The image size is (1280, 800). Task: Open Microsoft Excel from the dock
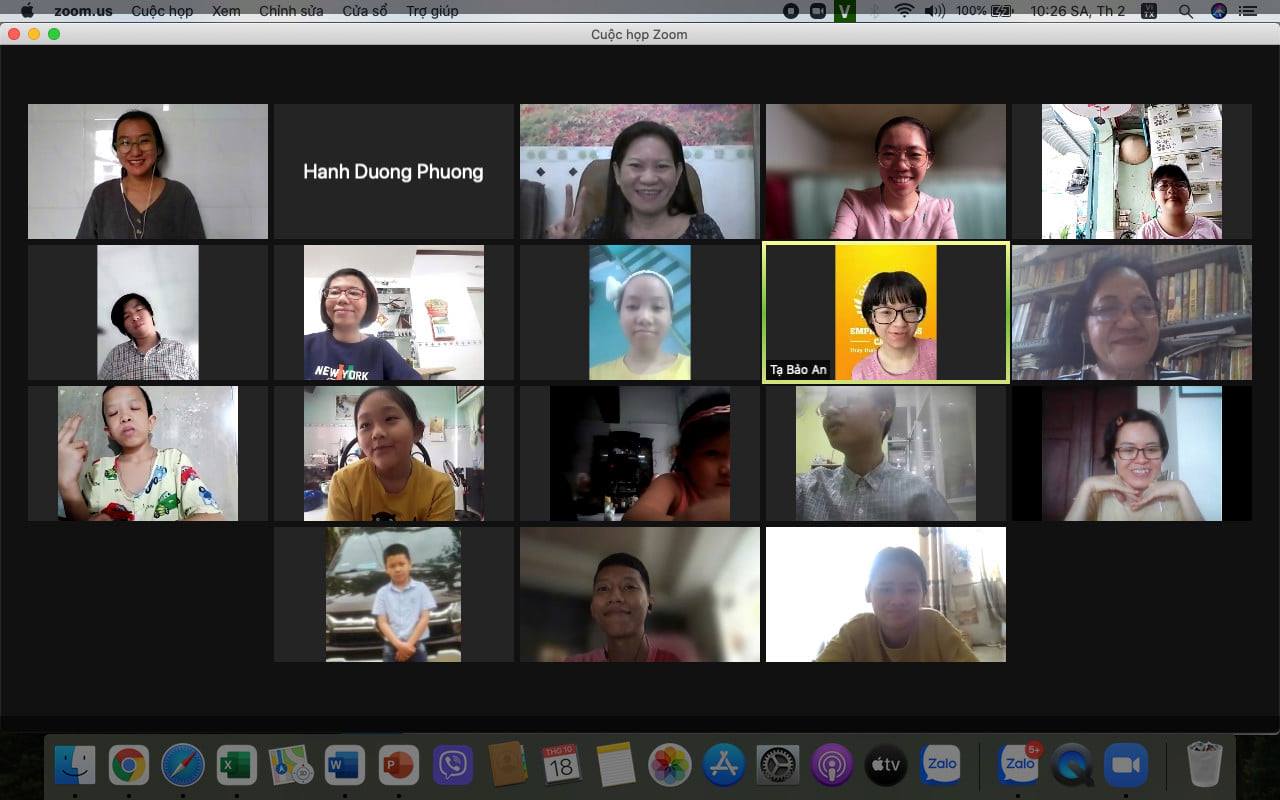tap(237, 766)
